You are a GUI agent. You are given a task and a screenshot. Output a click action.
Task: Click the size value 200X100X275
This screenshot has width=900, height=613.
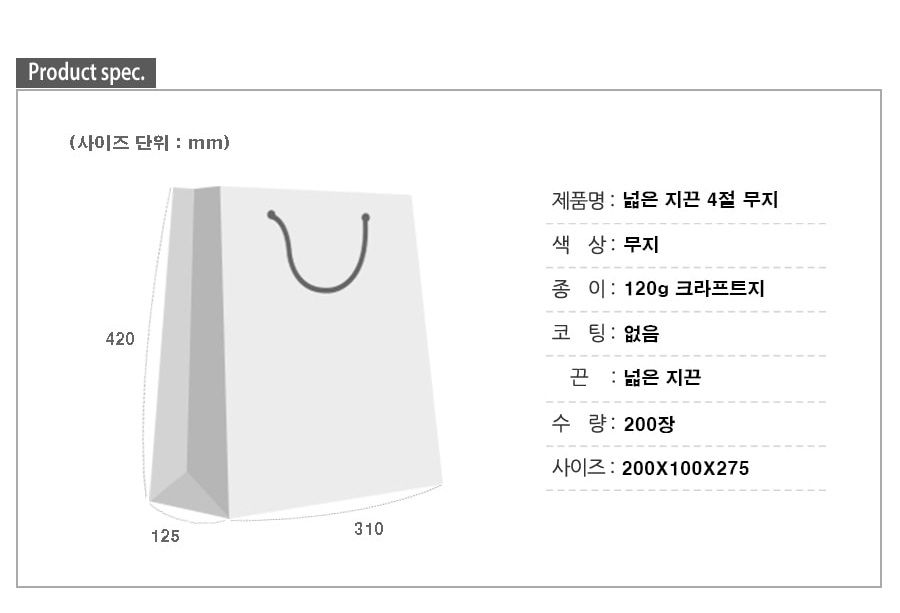click(685, 468)
